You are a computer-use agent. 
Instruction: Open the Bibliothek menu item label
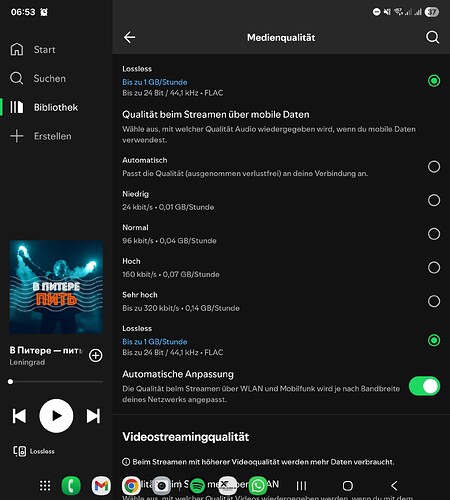point(56,107)
